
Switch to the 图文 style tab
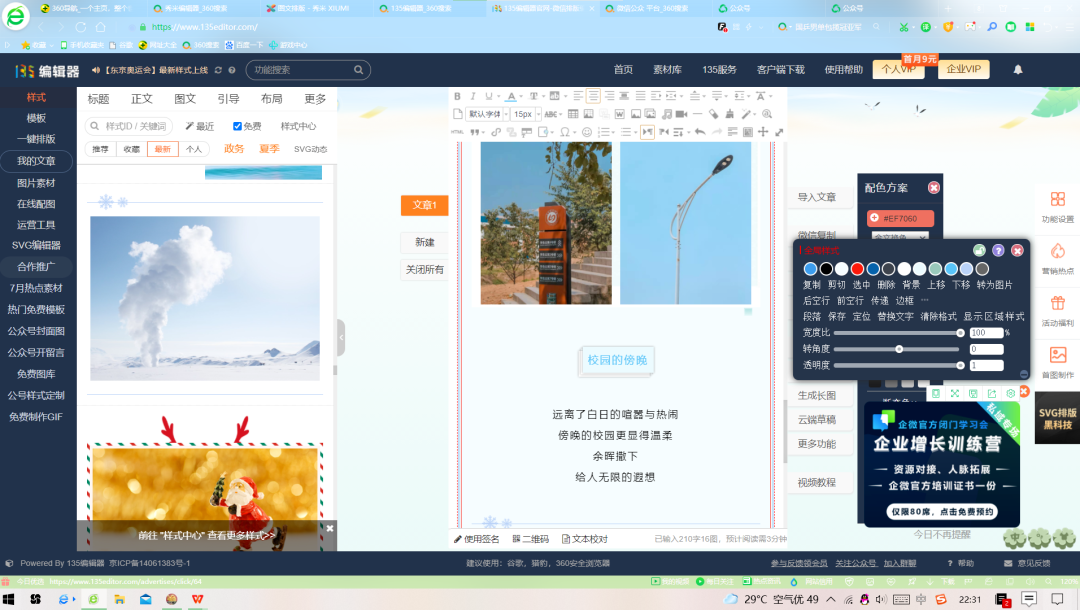click(x=185, y=99)
